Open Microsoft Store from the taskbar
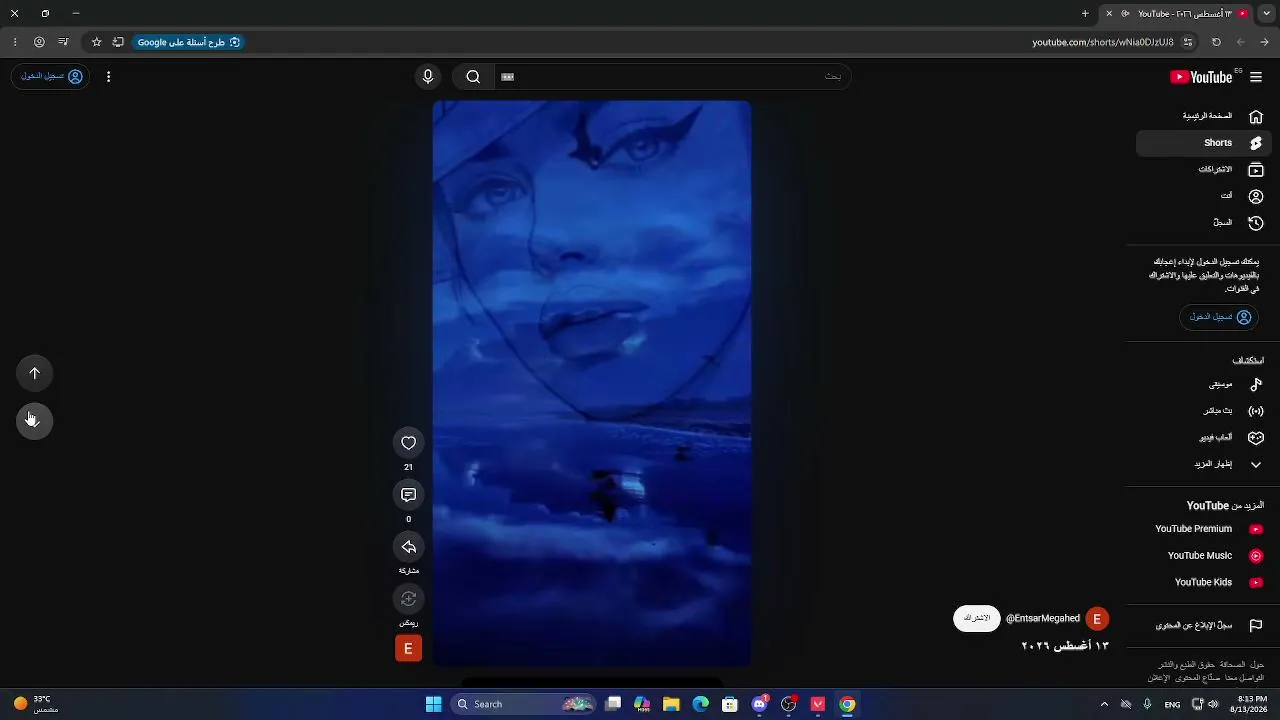Viewport: 1280px width, 720px height. coord(730,704)
